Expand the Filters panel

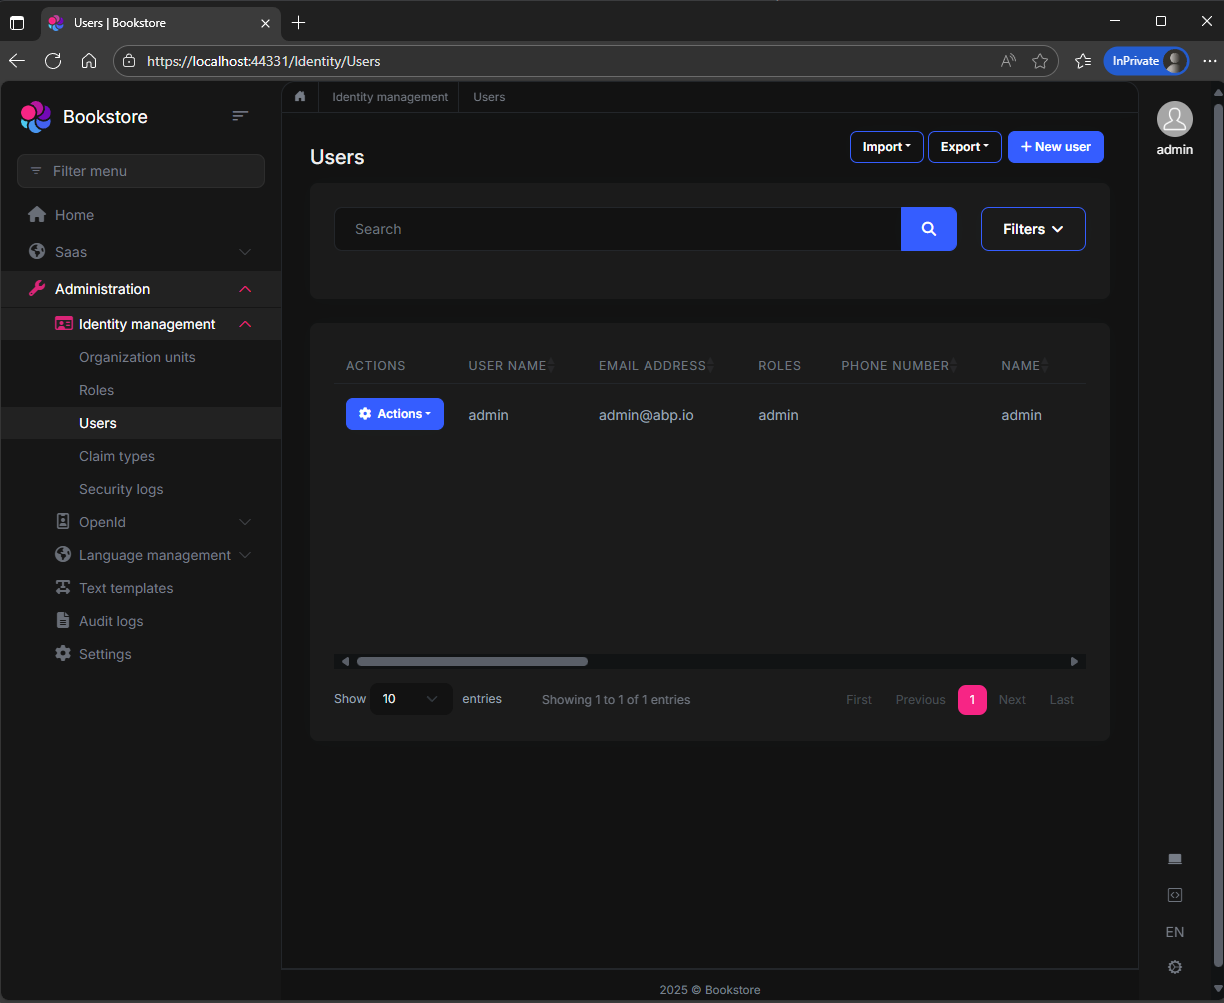click(1033, 229)
